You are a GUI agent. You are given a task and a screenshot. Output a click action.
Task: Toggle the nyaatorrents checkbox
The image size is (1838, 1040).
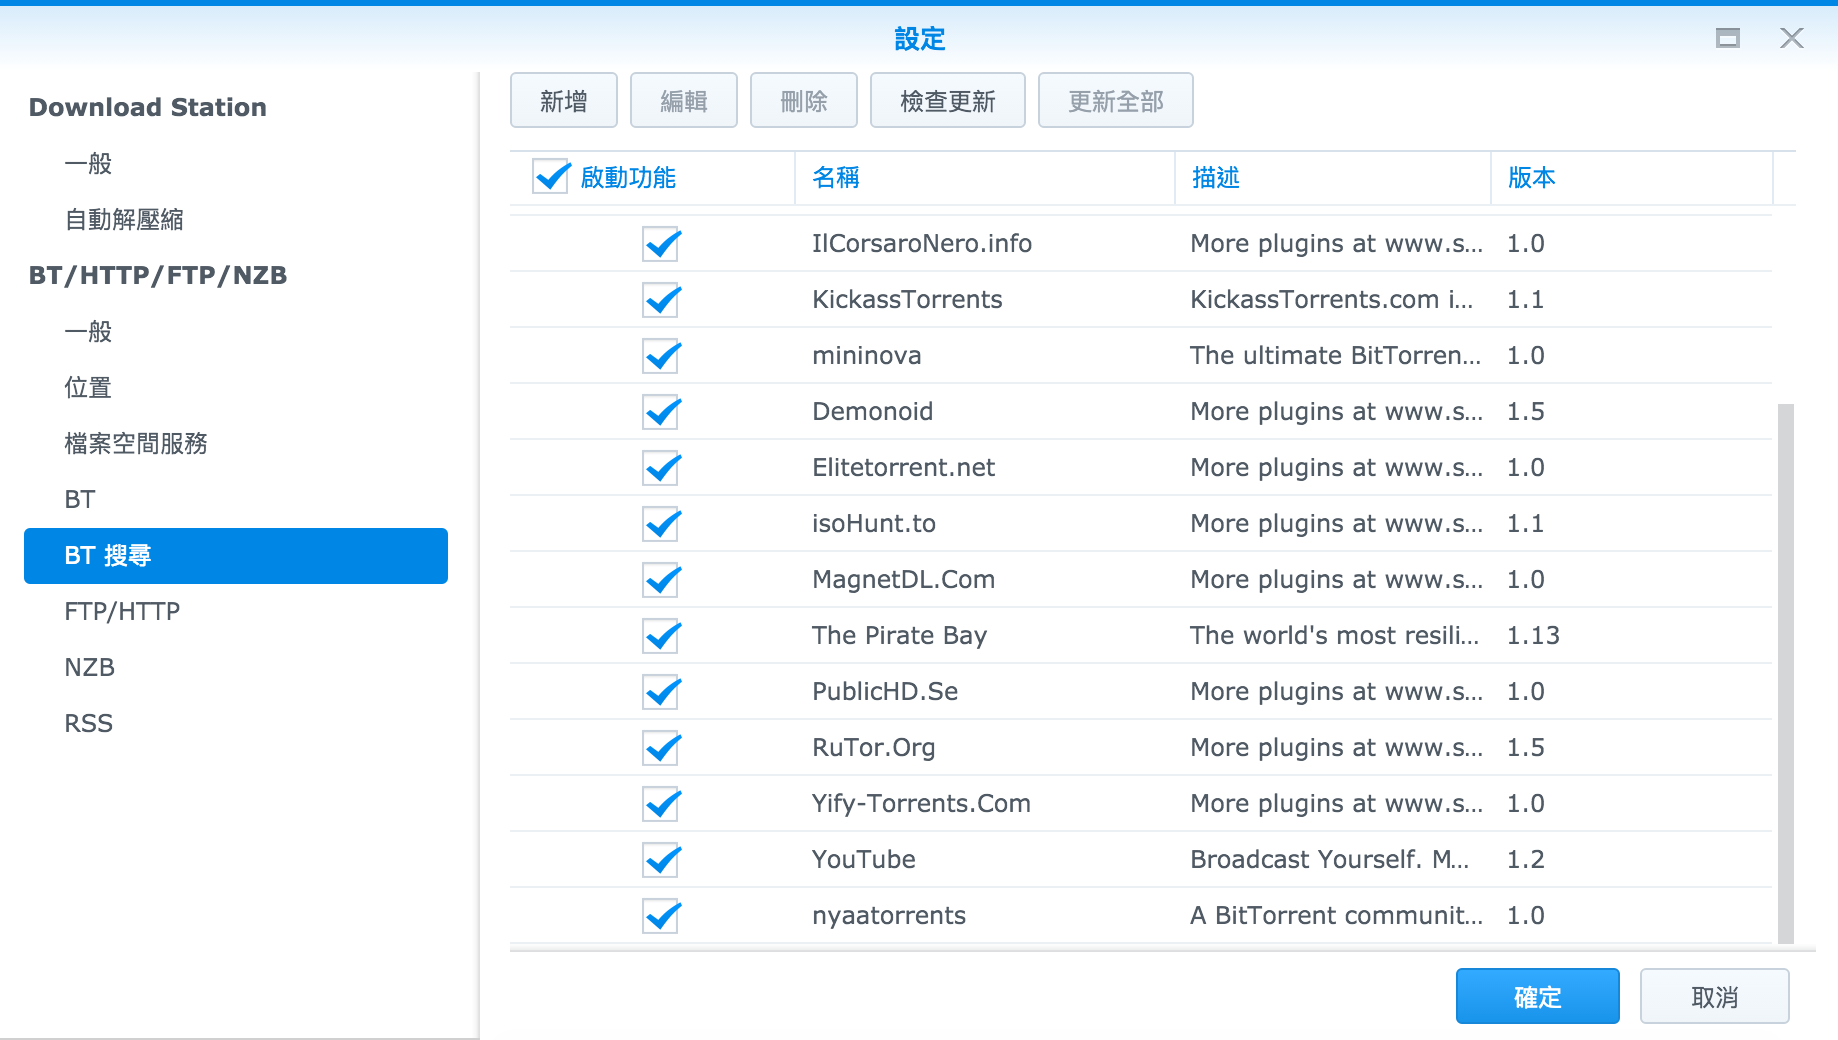point(661,916)
